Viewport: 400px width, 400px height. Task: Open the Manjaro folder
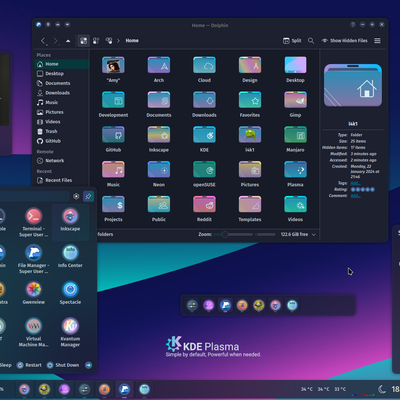coord(295,139)
